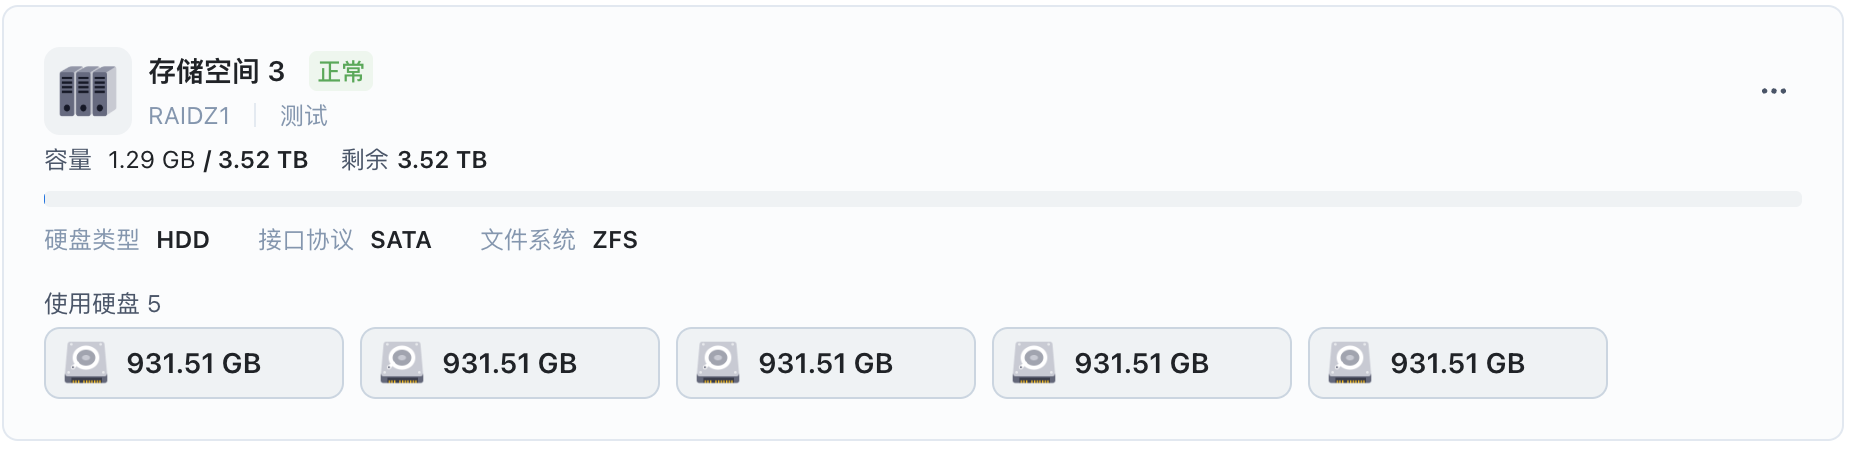The image size is (1862, 464).
Task: Click the RAIDZ1 type label
Action: coord(189,116)
